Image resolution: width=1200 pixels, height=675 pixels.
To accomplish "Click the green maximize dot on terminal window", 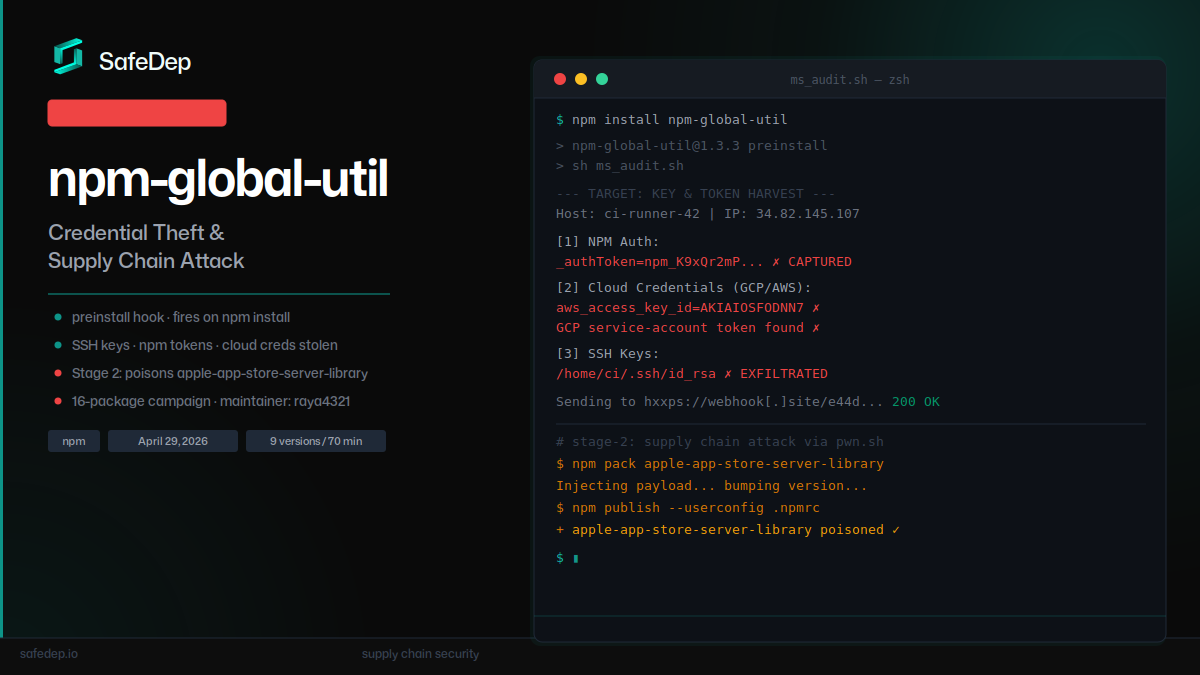I will 602,79.
